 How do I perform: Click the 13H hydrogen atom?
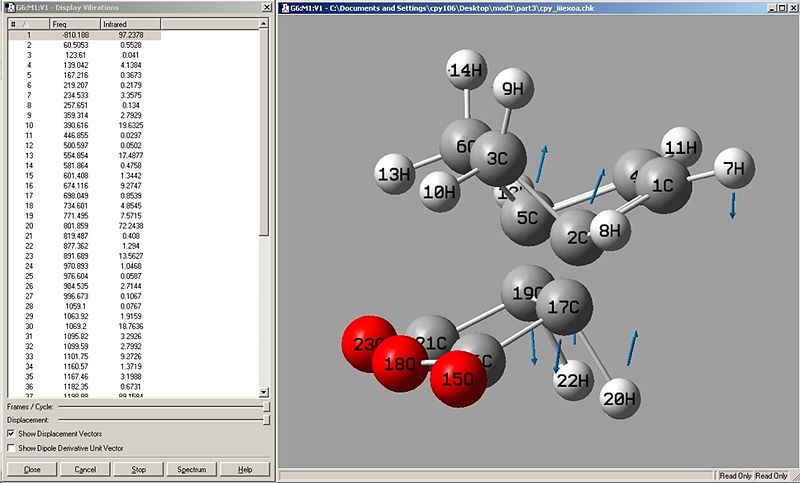394,174
